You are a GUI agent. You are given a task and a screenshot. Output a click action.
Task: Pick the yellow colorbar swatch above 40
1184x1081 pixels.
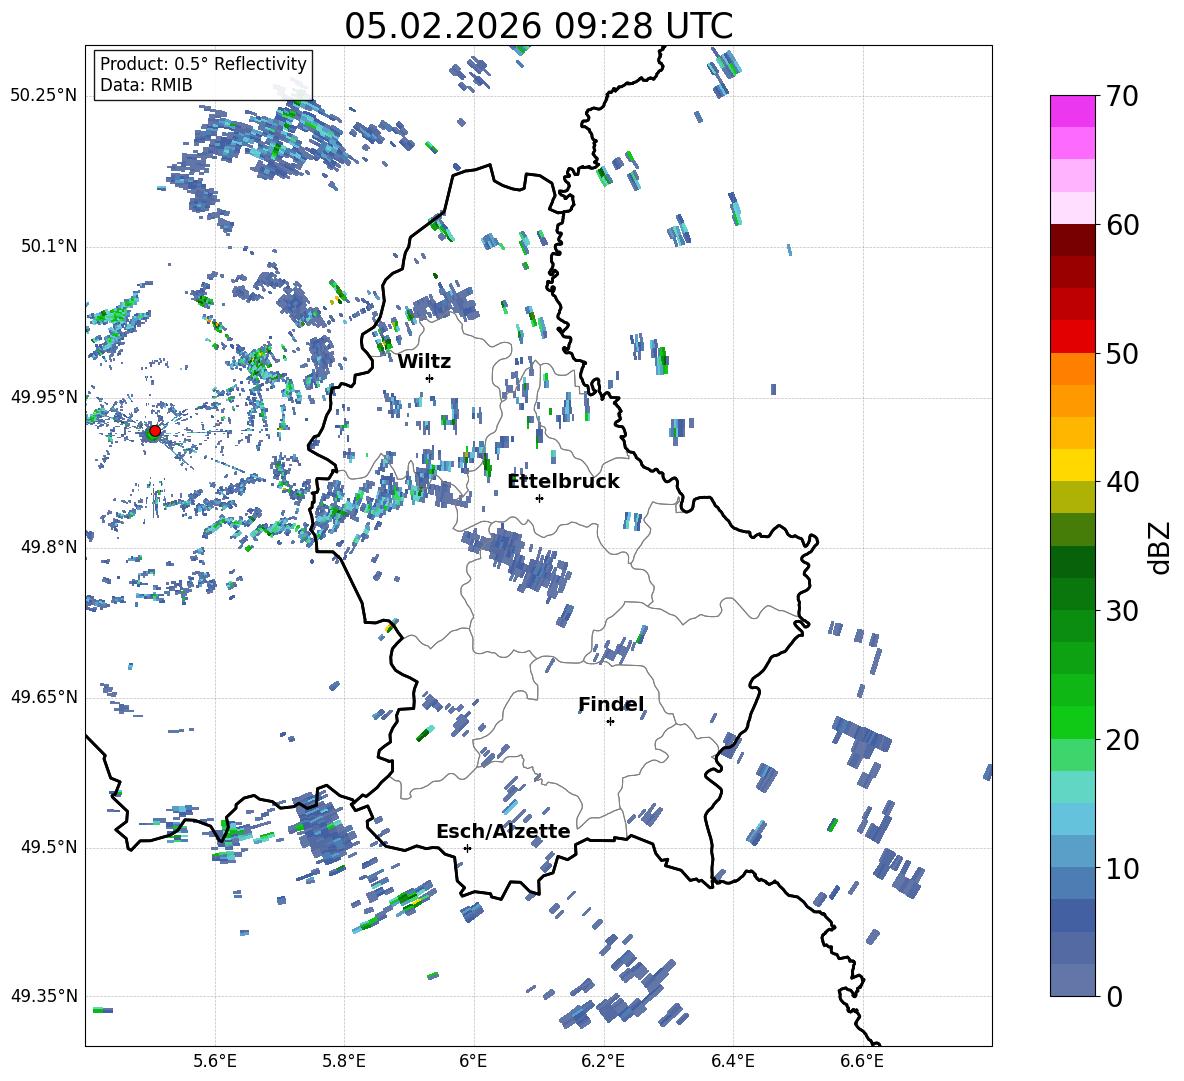point(1073,465)
